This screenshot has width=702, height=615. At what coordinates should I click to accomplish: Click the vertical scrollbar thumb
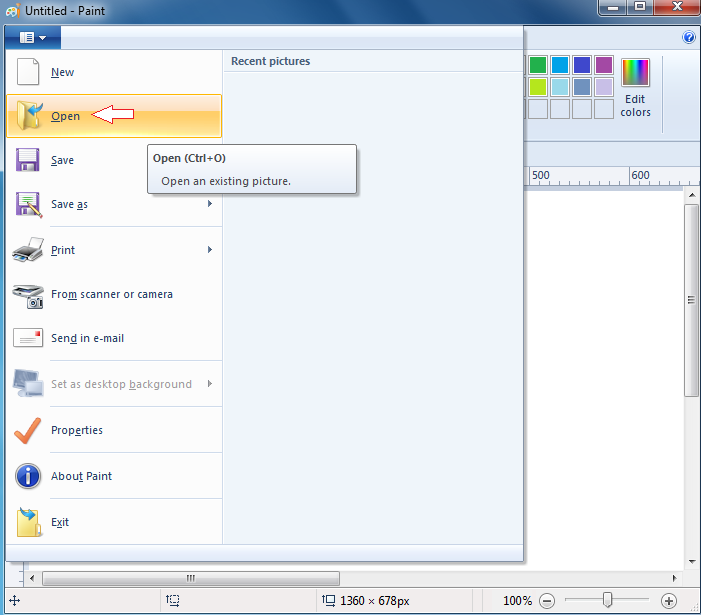[x=692, y=300]
